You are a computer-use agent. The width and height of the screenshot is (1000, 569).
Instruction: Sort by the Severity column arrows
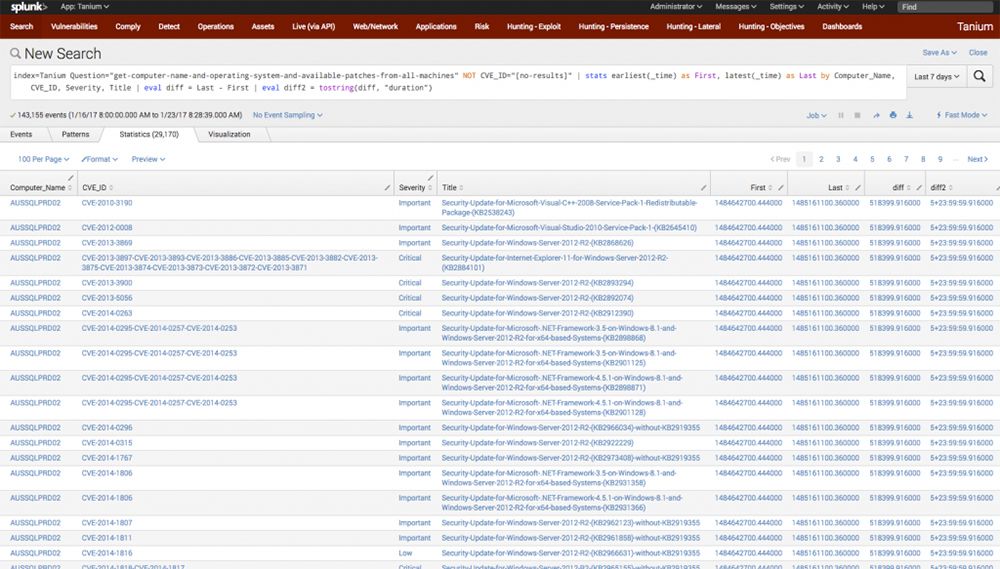click(x=430, y=188)
